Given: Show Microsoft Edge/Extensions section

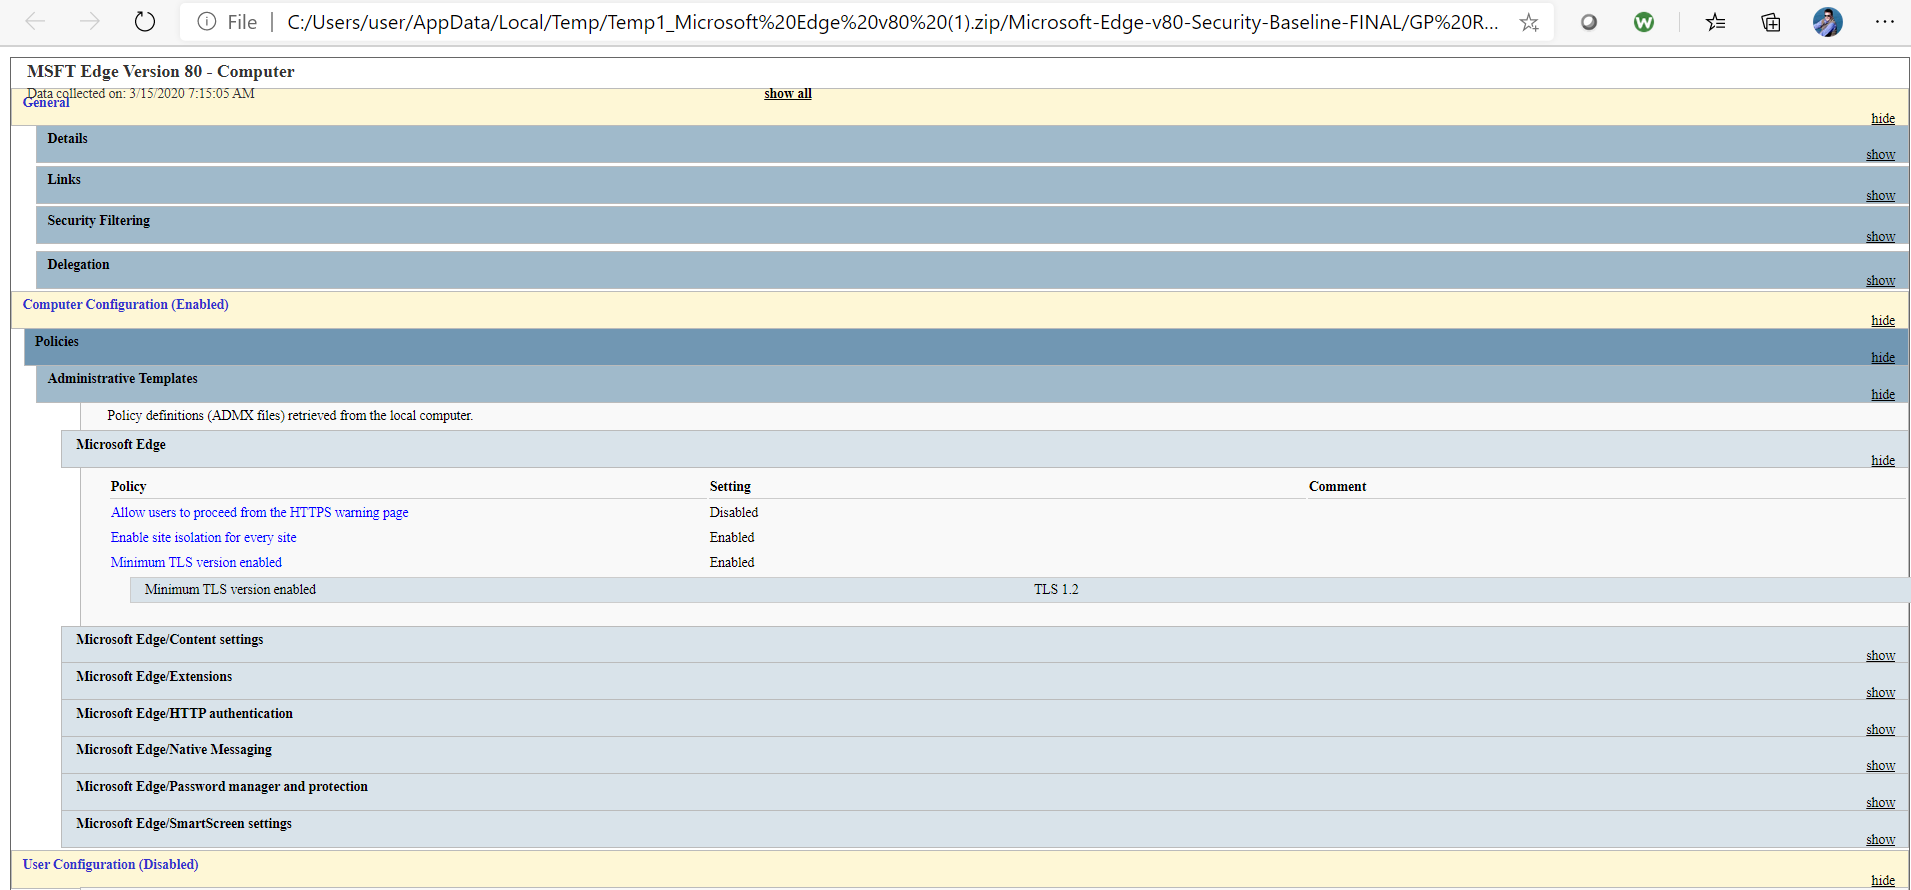Looking at the screenshot, I should [x=1880, y=693].
